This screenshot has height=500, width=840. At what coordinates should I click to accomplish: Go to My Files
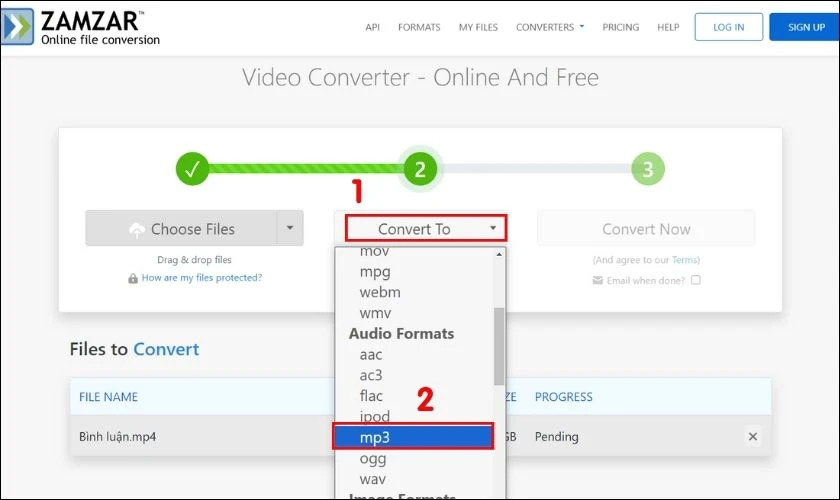478,27
